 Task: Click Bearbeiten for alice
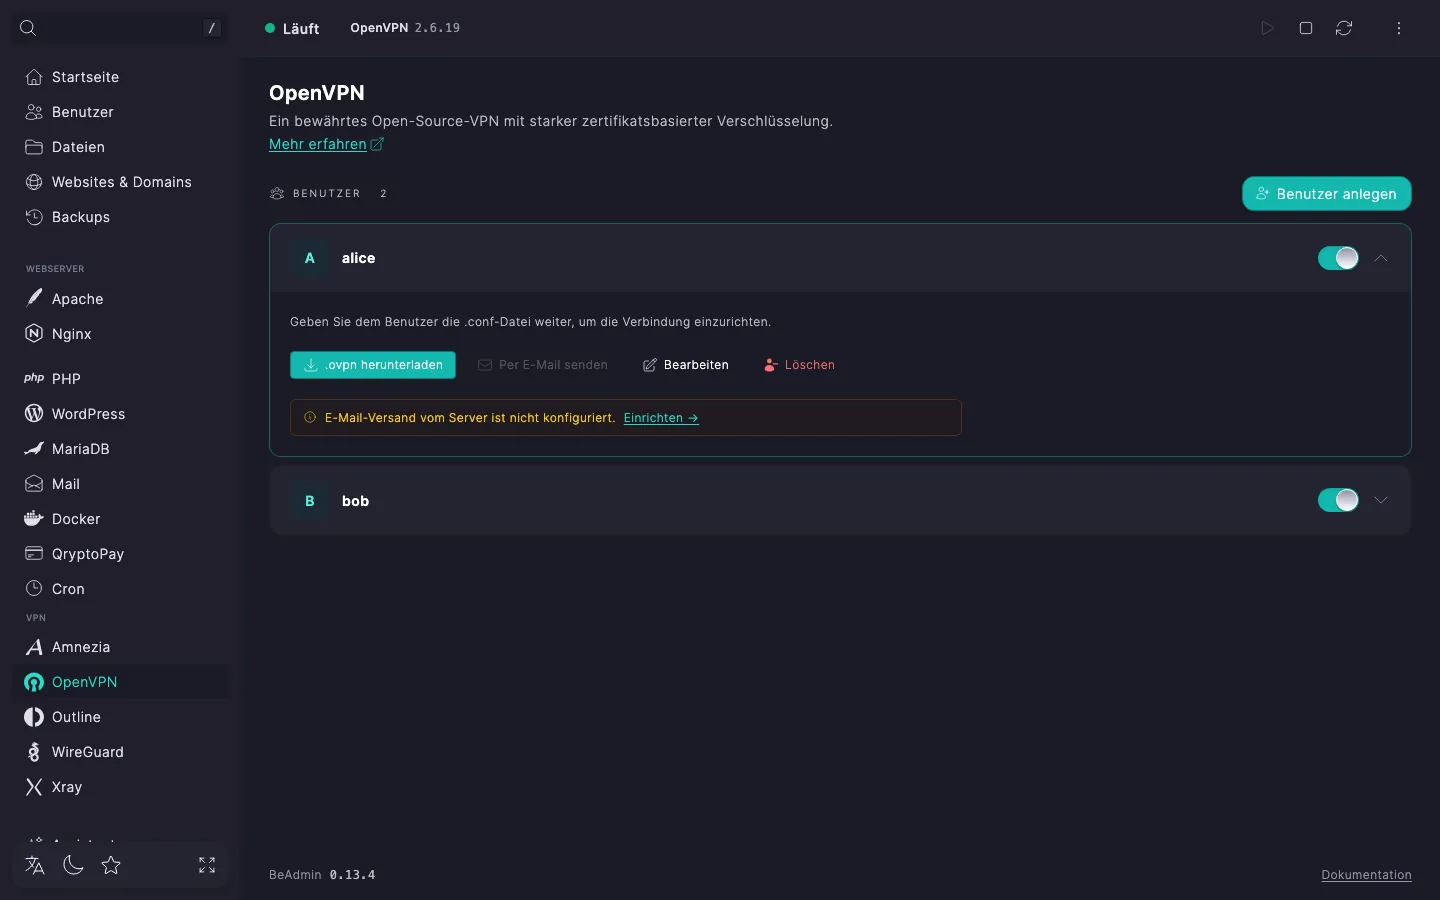point(686,365)
